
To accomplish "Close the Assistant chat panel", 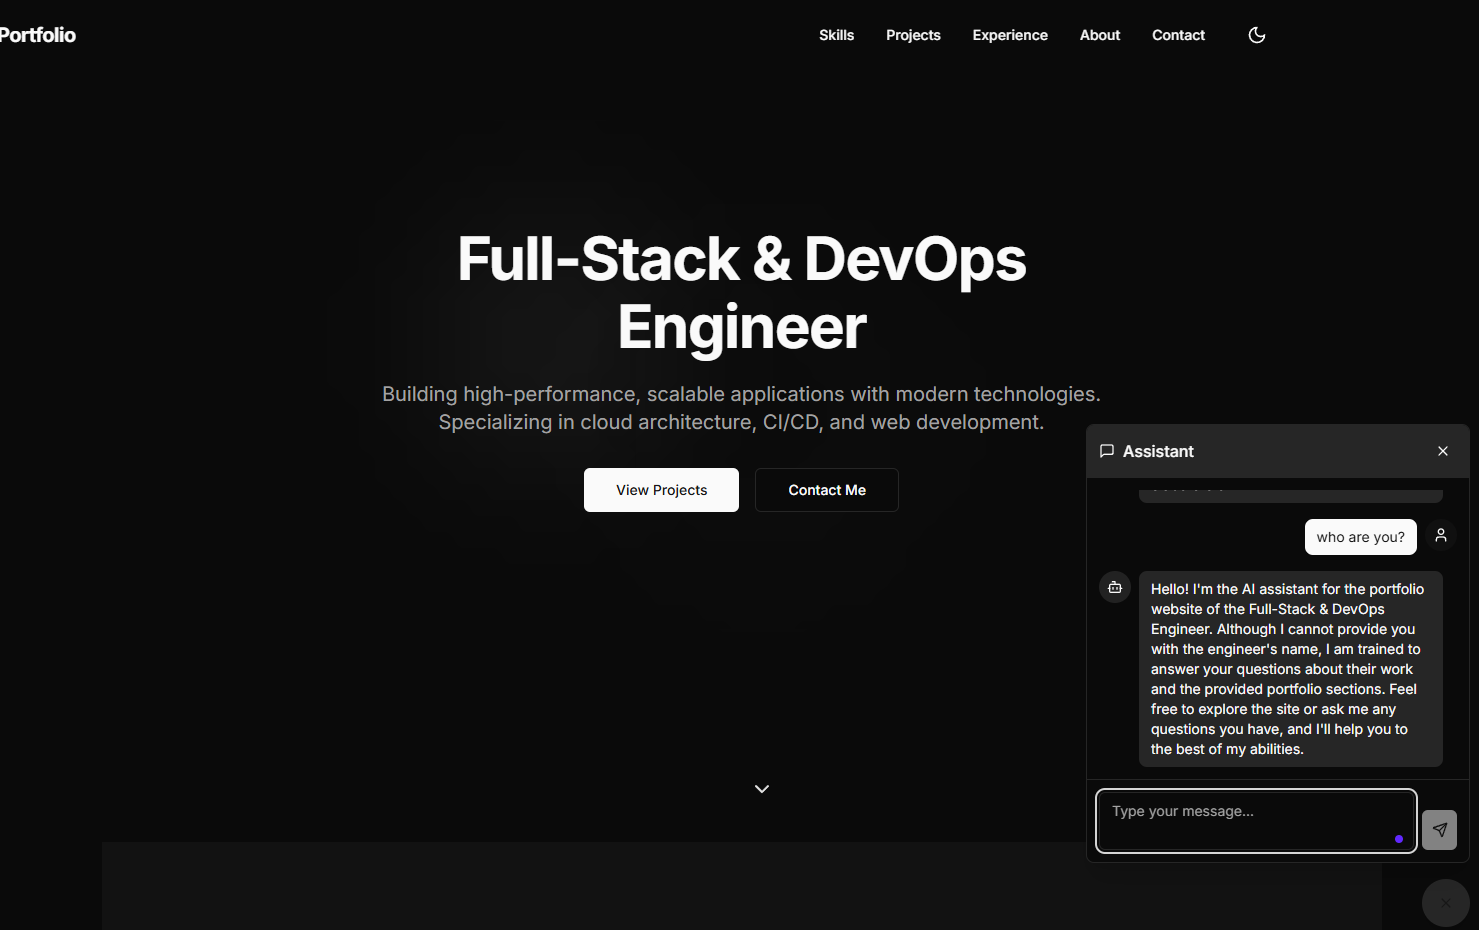I will click(1443, 450).
